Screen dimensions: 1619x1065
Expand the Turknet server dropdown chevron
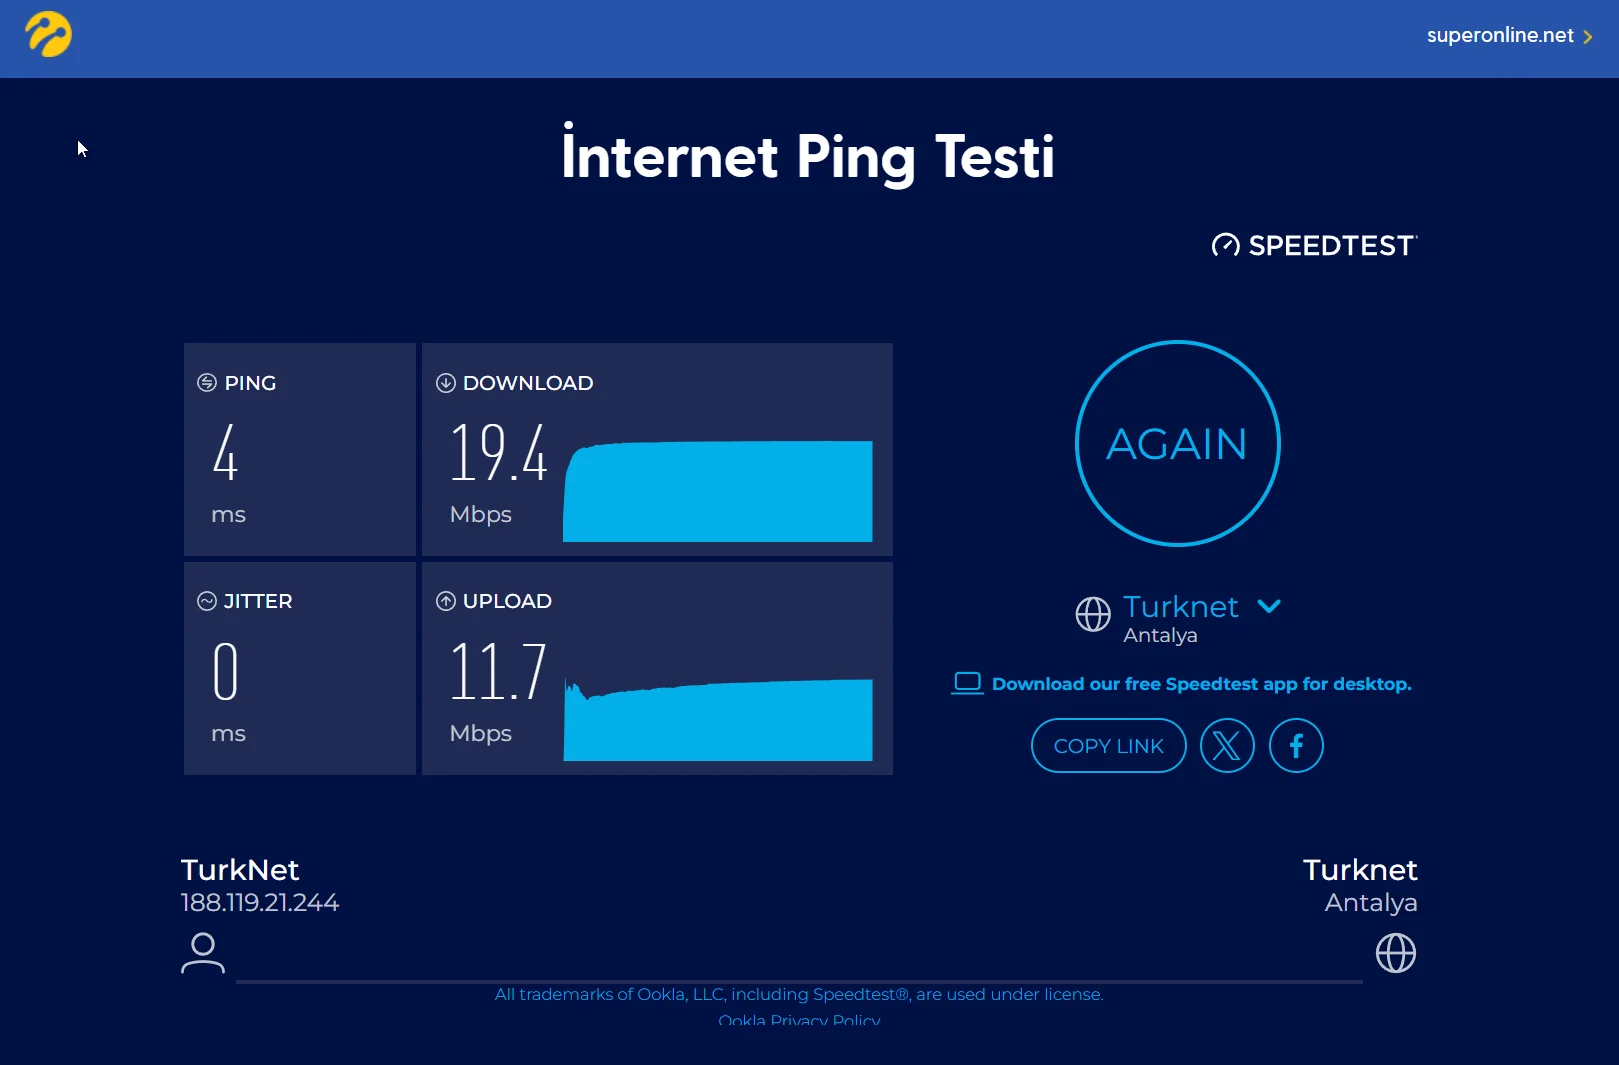(1269, 606)
